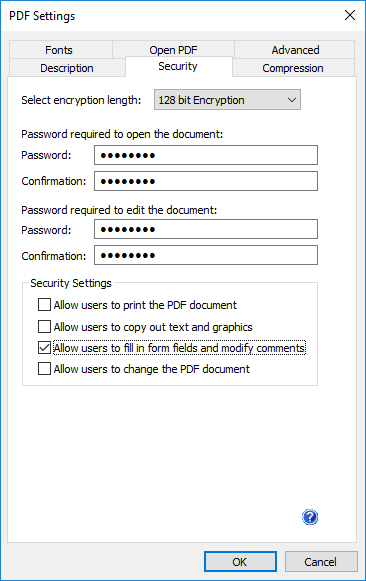Image resolution: width=366 pixels, height=581 pixels.
Task: Click the open-document Confirmation field
Action: click(206, 181)
